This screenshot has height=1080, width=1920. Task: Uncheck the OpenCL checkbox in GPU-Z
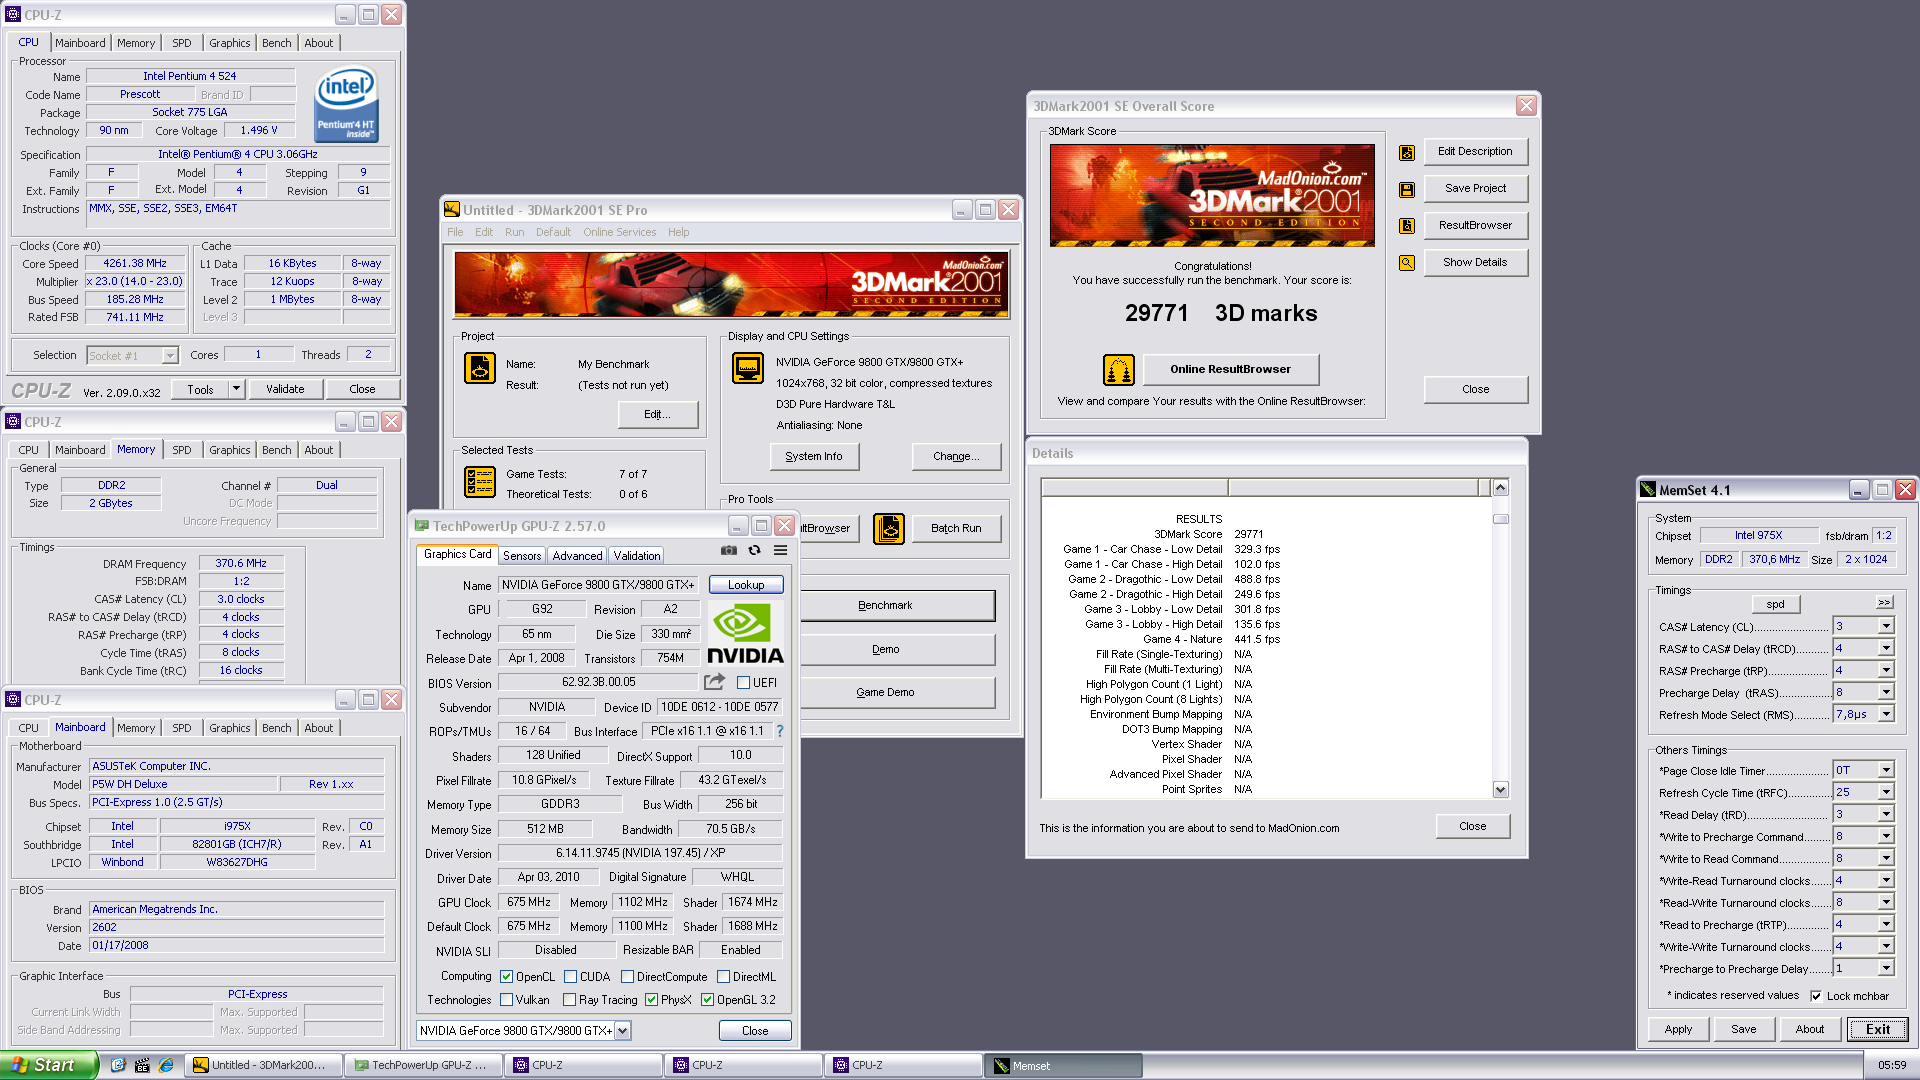[x=508, y=976]
